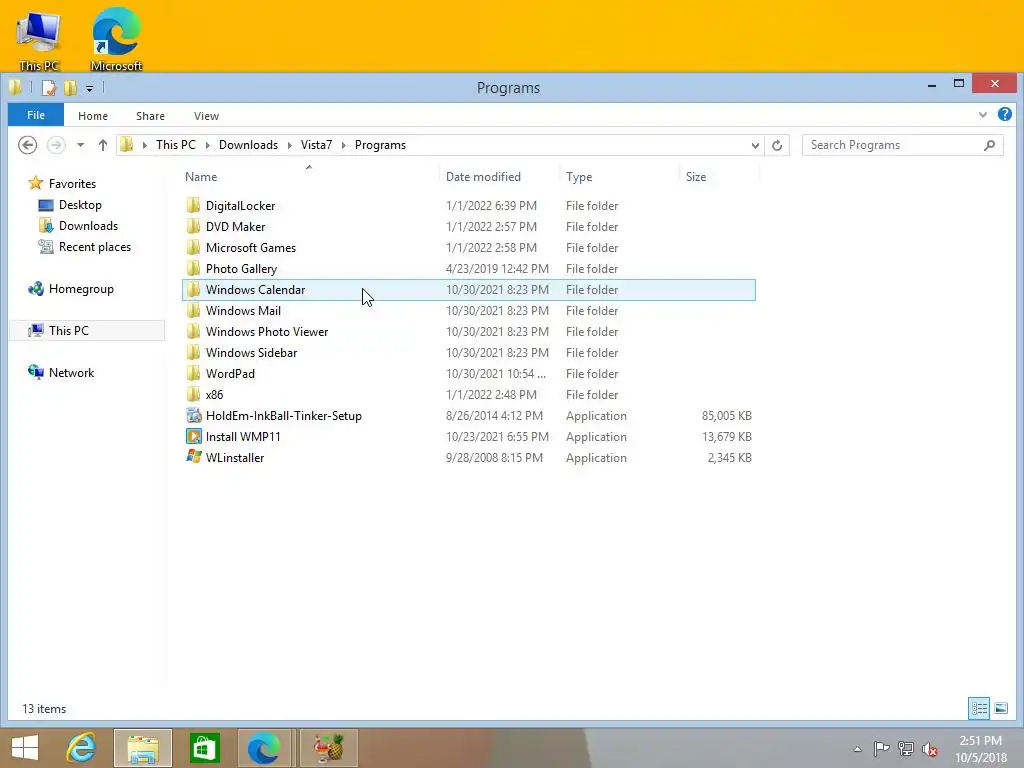The width and height of the screenshot is (1024, 768).
Task: Select the WordPad folder icon
Action: coord(193,374)
